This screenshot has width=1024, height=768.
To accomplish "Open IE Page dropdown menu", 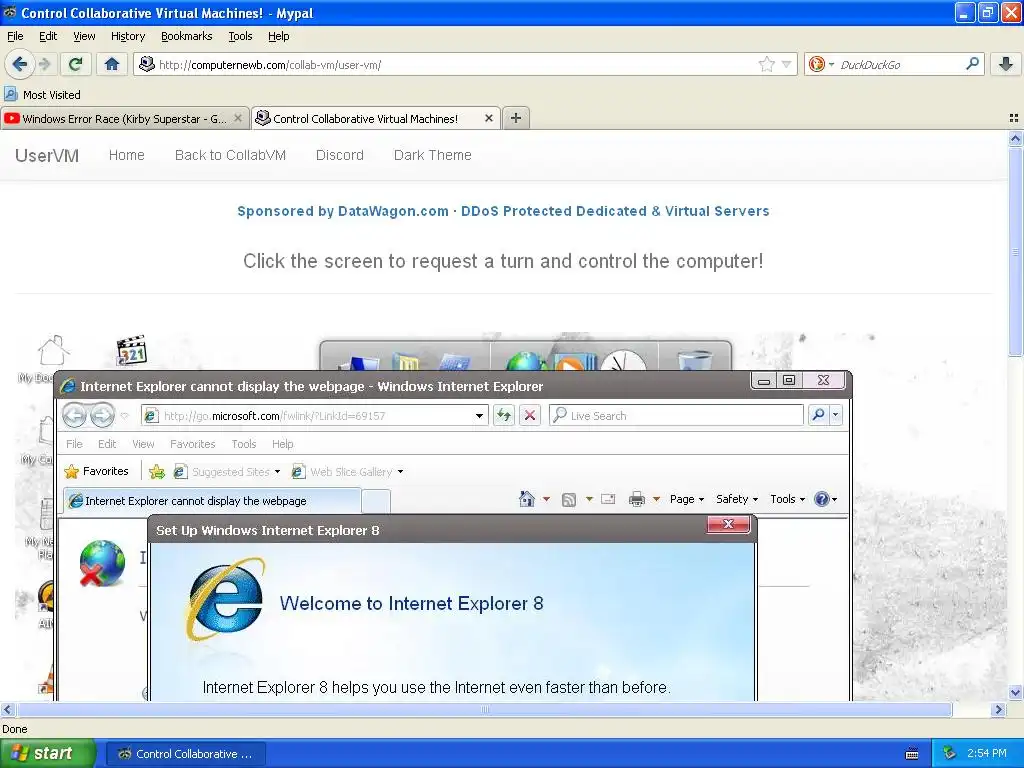I will click(x=687, y=499).
